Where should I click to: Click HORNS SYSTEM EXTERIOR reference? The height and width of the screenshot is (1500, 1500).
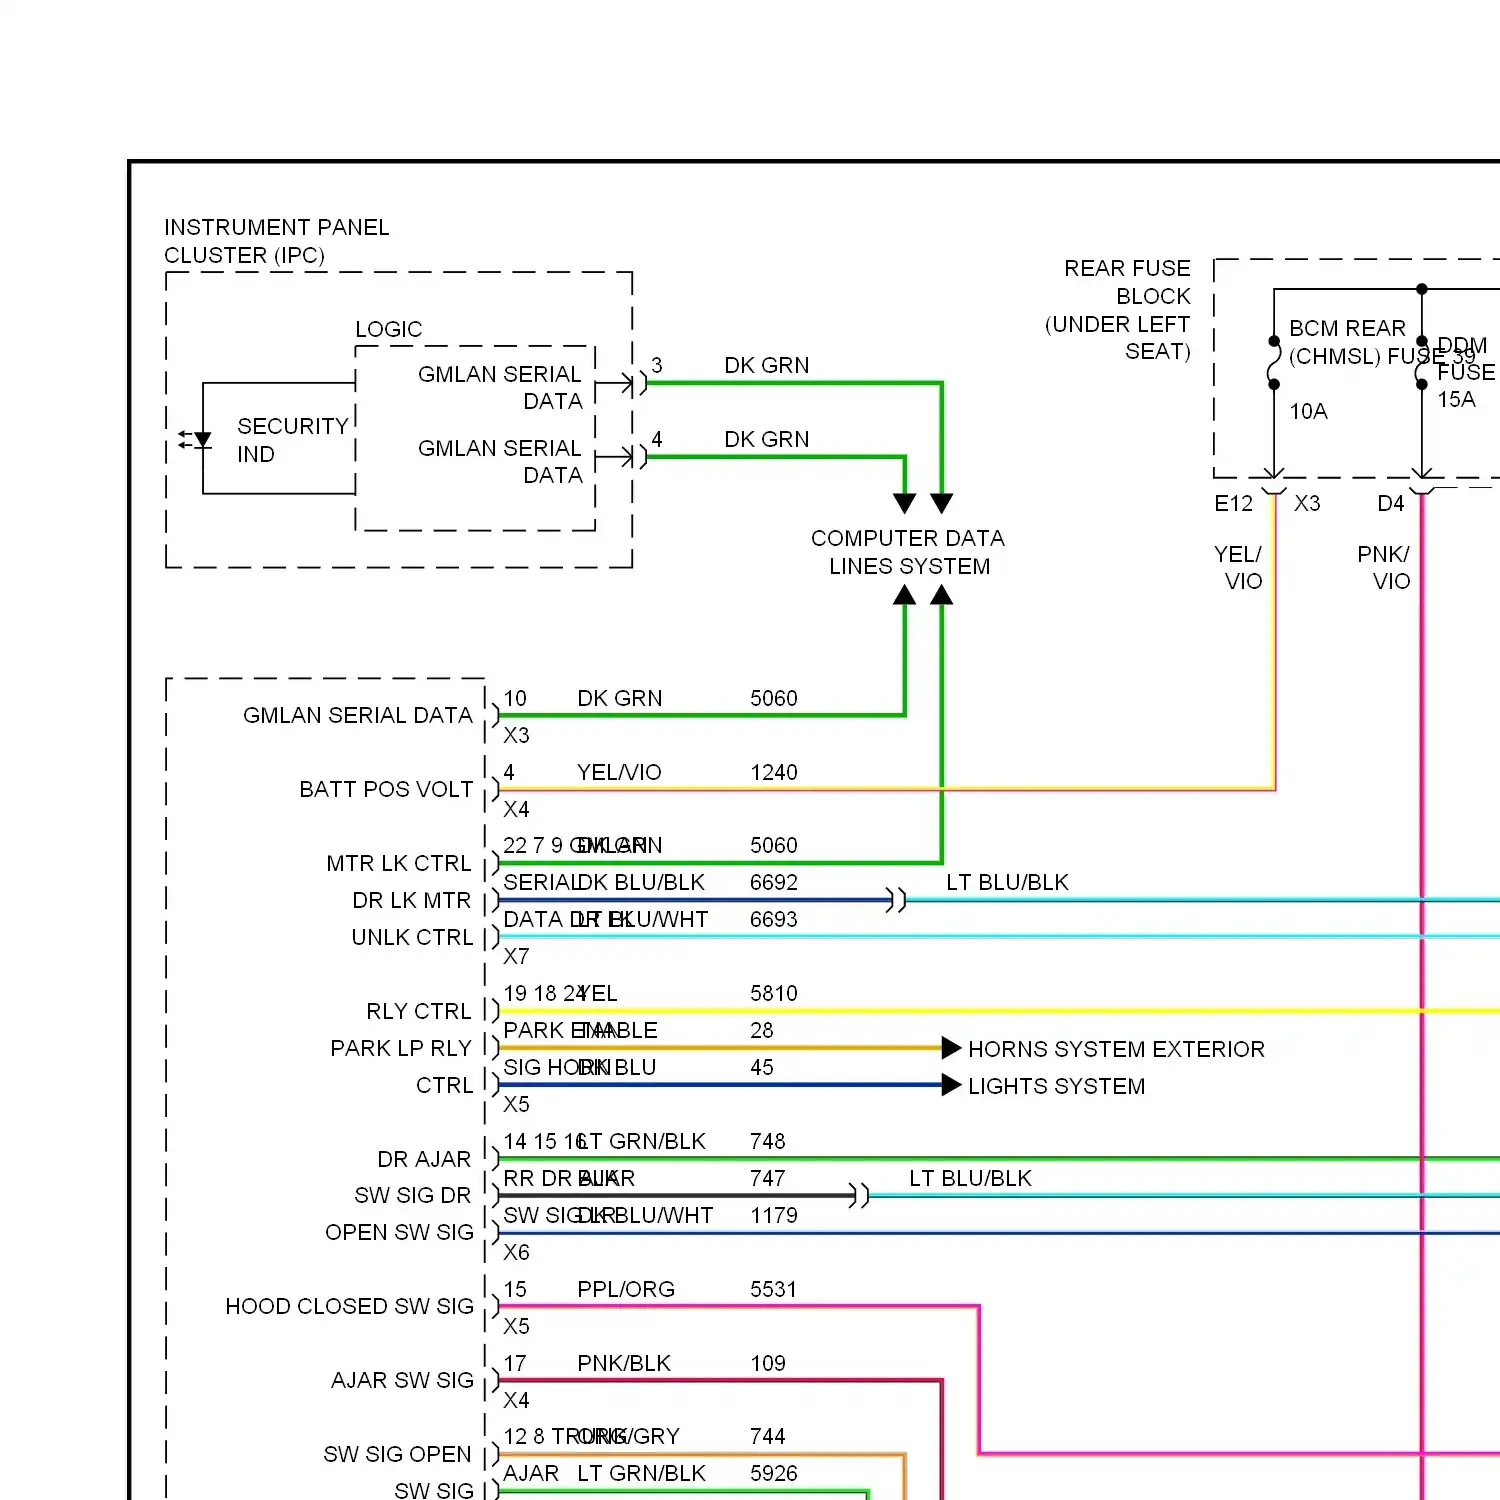1116,1049
